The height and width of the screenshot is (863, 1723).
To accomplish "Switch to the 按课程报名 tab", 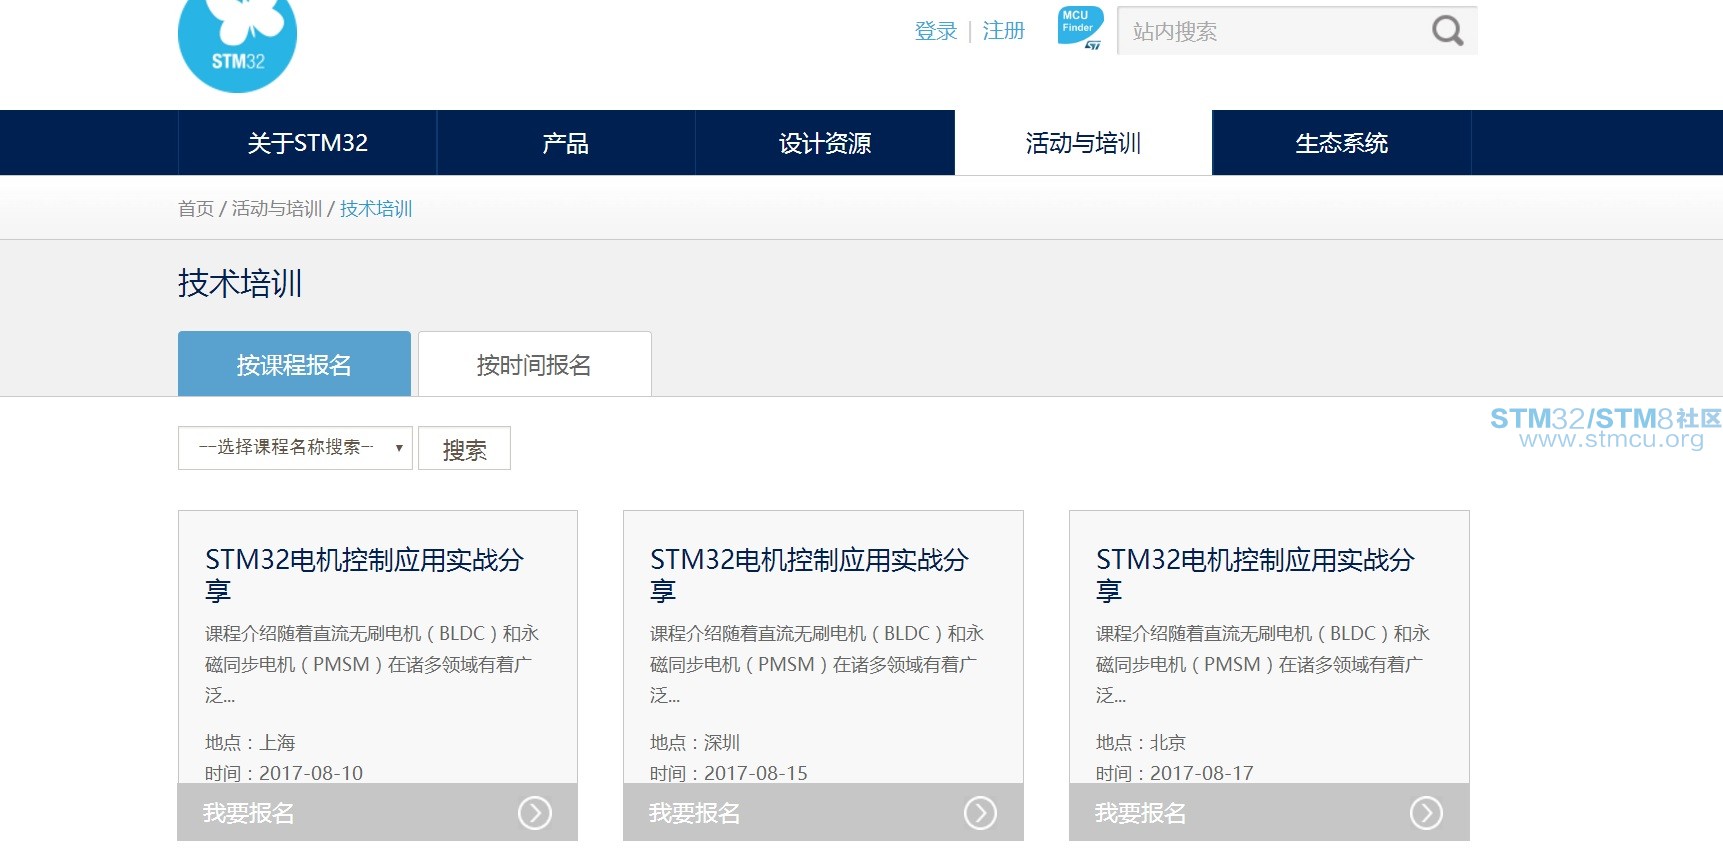I will tap(294, 364).
